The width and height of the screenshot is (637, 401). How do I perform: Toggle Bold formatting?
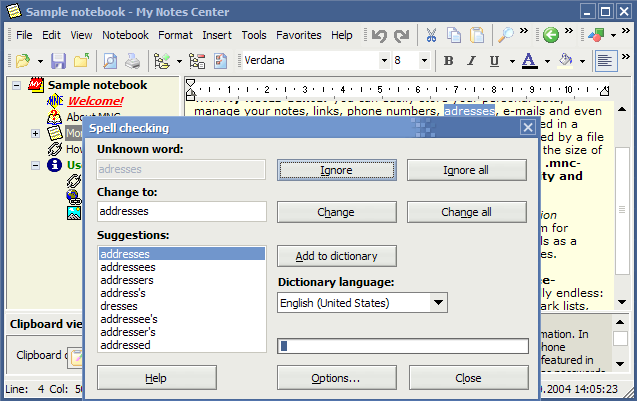tap(448, 61)
